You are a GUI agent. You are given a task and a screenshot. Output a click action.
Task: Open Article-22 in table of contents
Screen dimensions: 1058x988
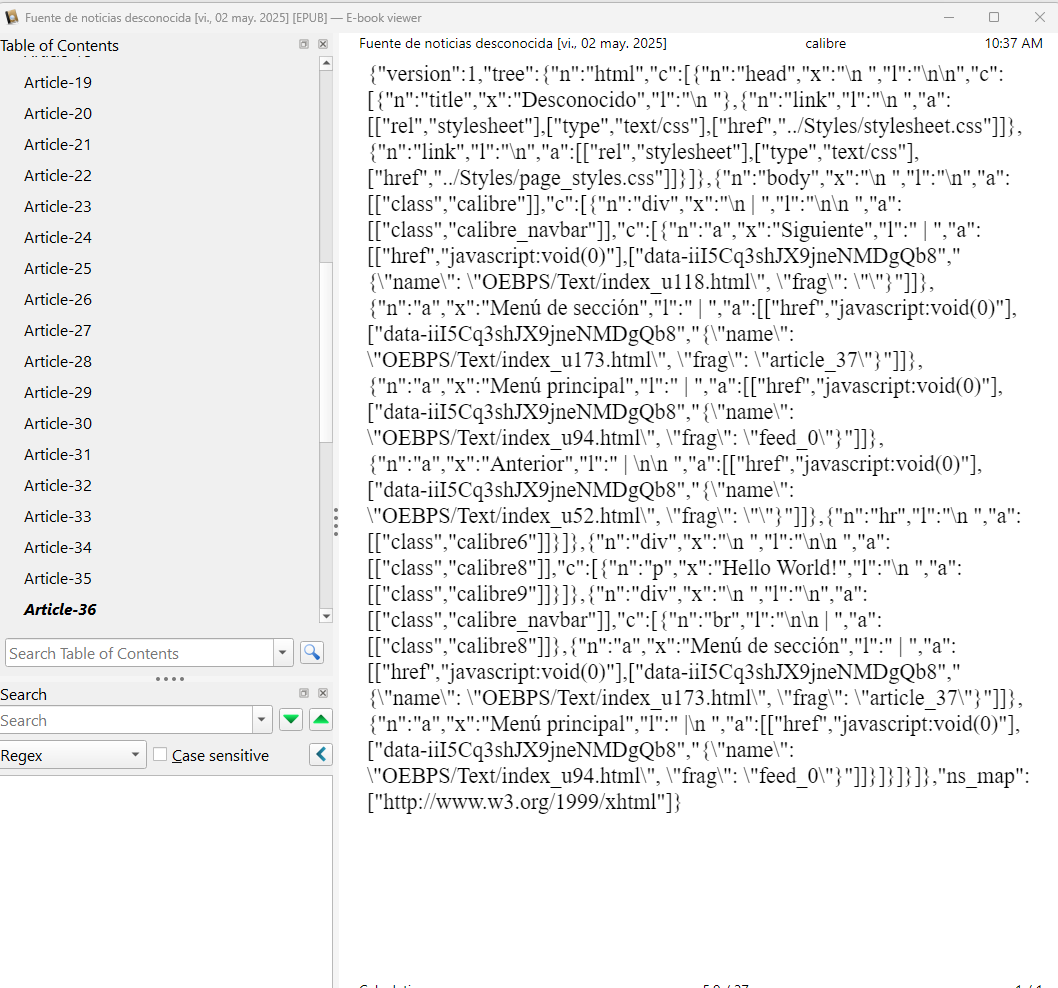58,175
